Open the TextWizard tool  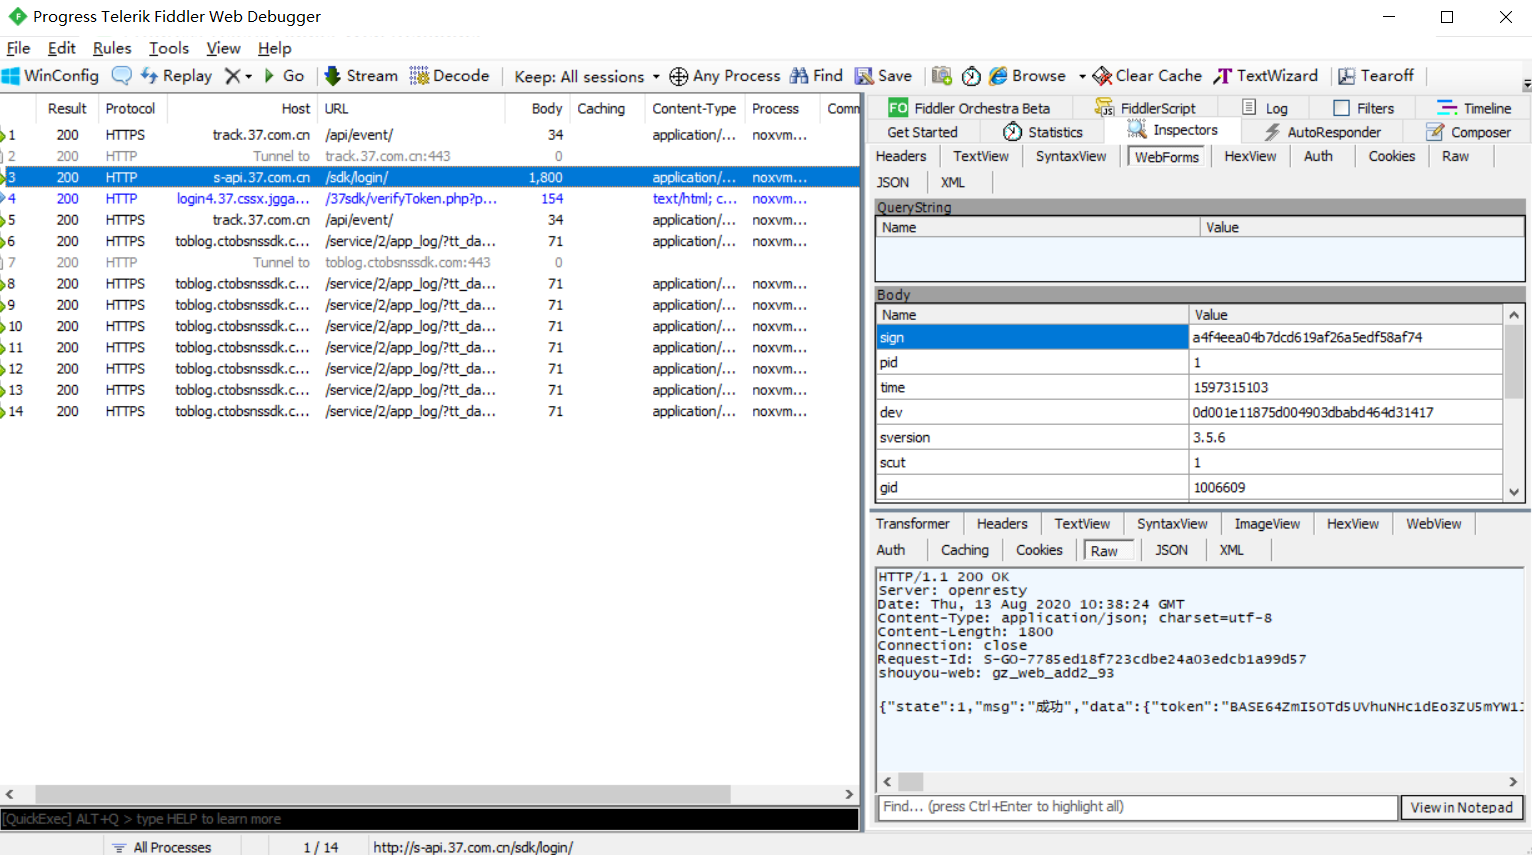1266,76
